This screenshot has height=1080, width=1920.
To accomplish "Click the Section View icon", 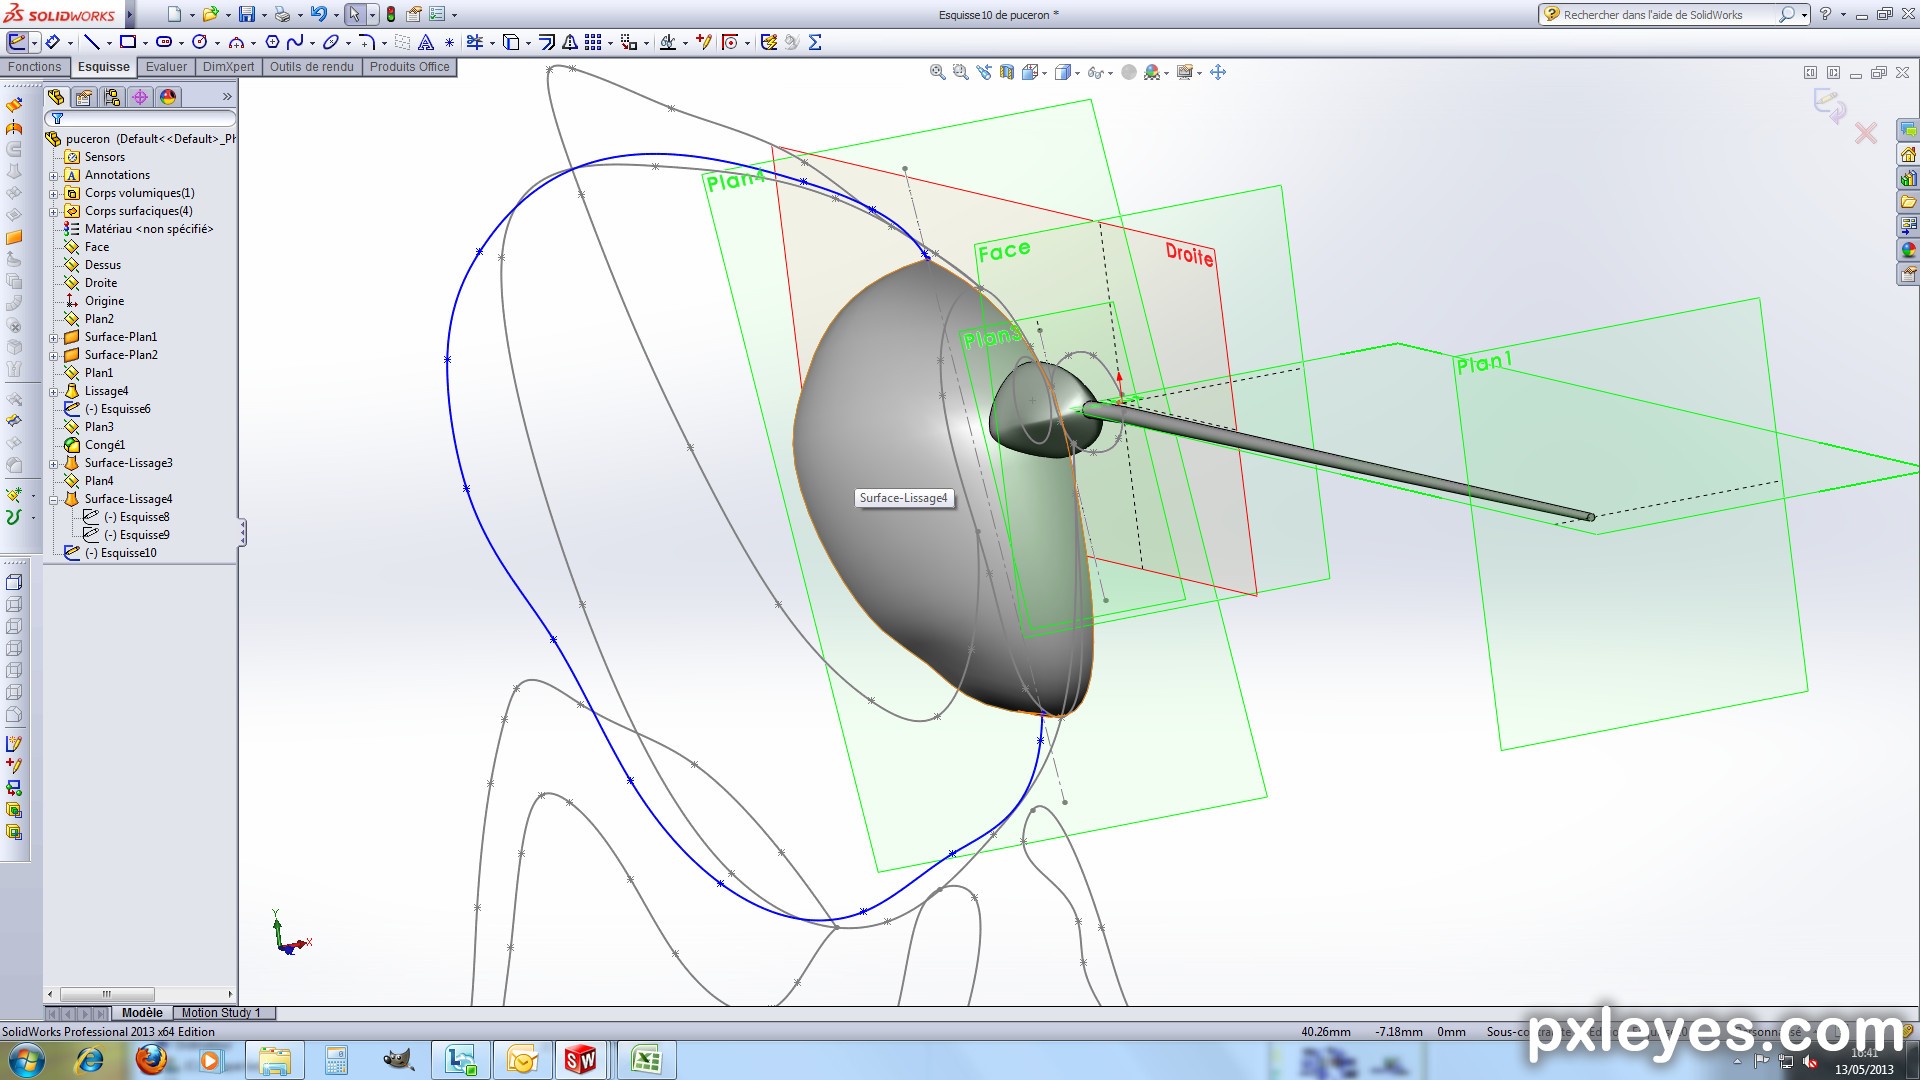I will 1007,72.
